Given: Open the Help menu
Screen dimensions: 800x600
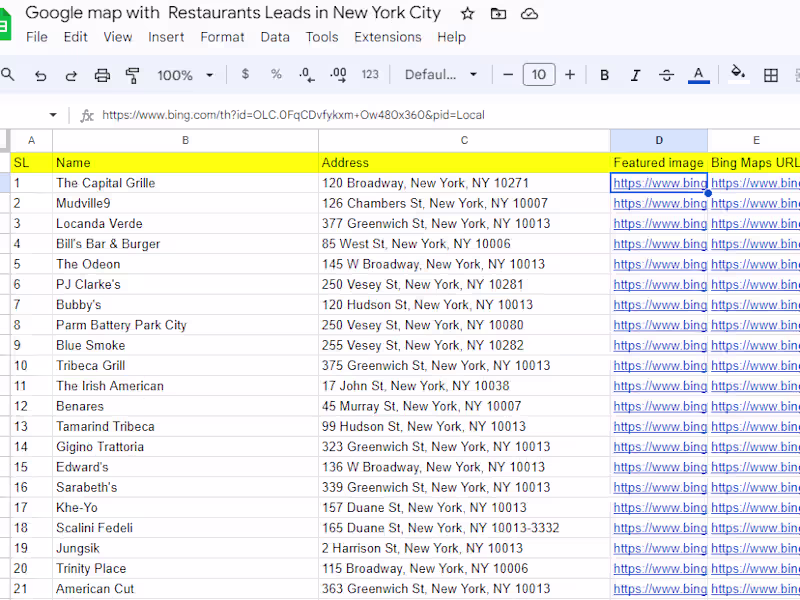Looking at the screenshot, I should [x=452, y=37].
